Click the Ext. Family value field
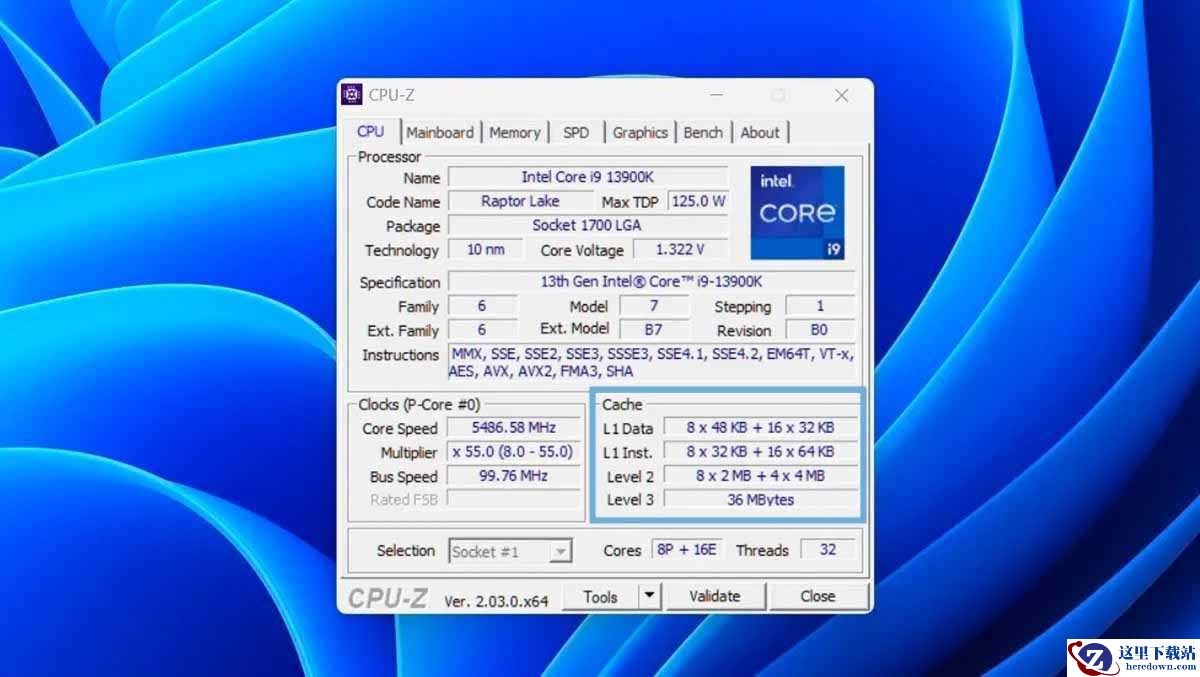Screen dimensions: 1200x677 pyautogui.click(x=482, y=329)
